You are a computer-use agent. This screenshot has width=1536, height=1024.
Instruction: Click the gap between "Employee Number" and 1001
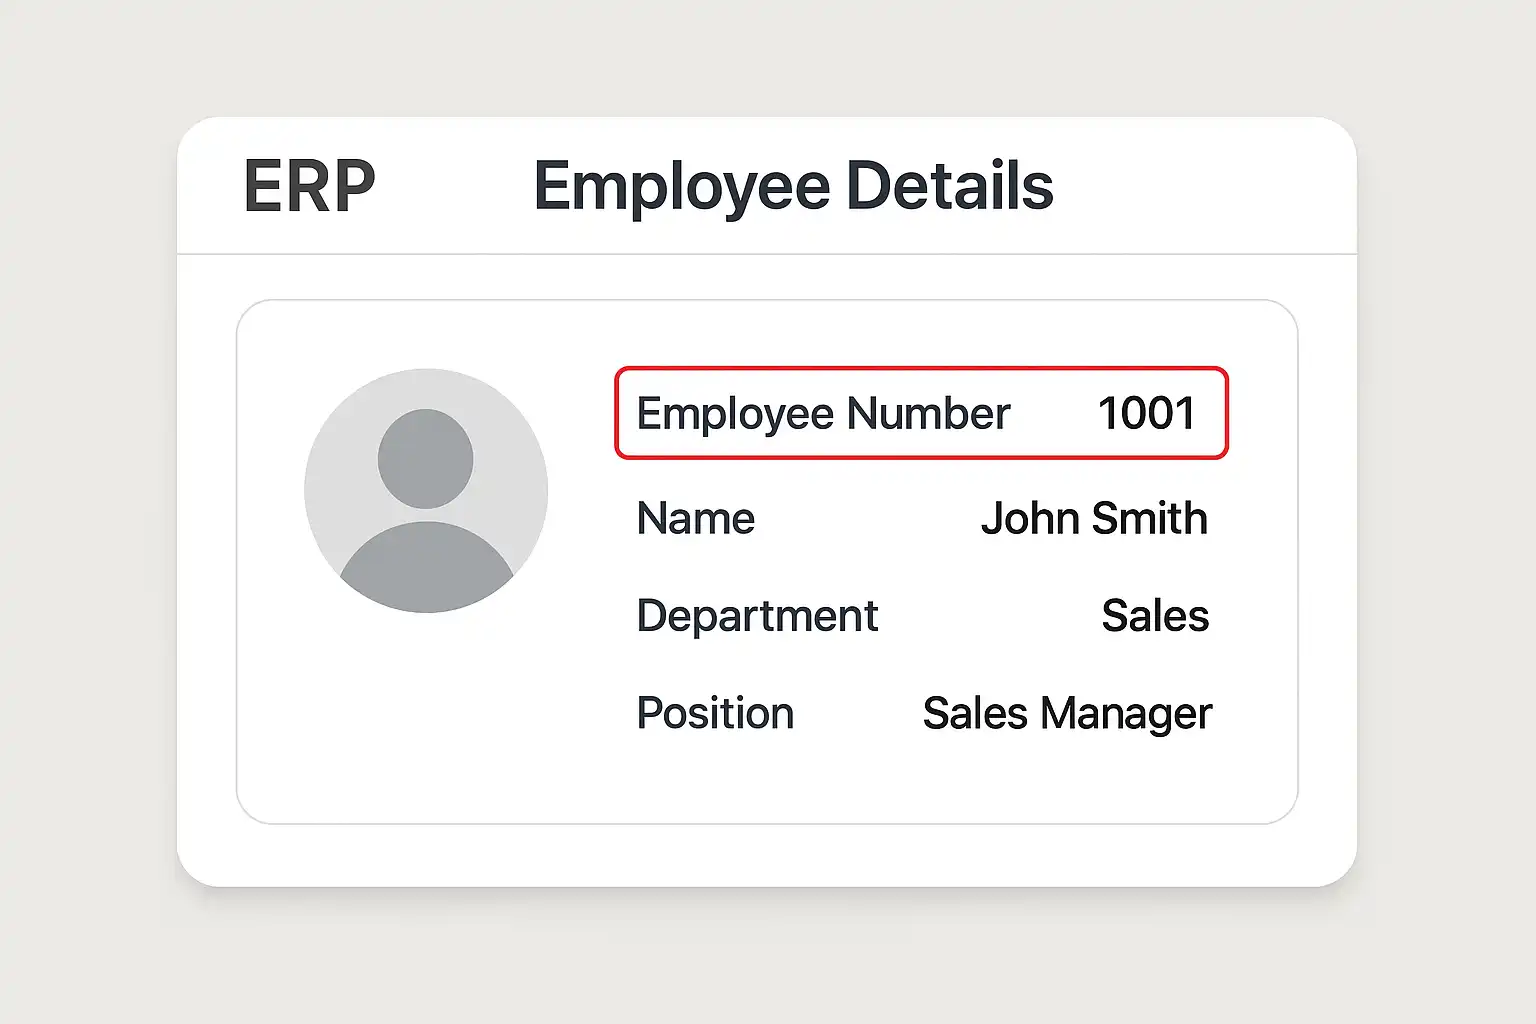1054,414
